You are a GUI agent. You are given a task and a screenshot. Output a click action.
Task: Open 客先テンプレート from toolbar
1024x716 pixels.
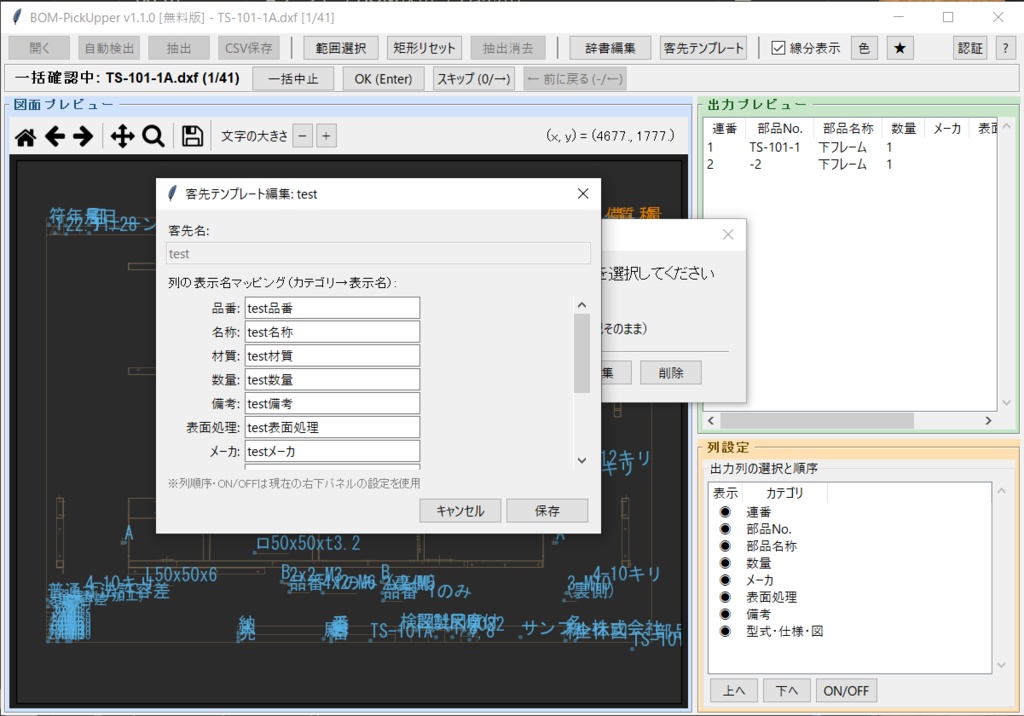[703, 48]
